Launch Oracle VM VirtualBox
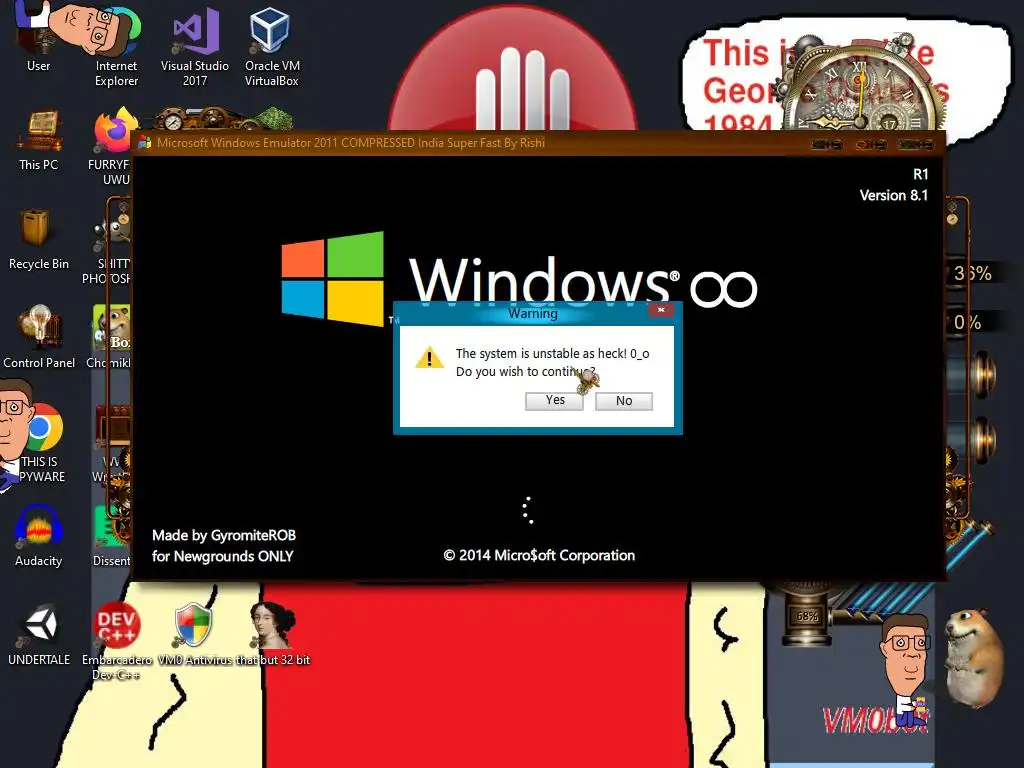Screen dimensions: 1024x768 coord(272,46)
